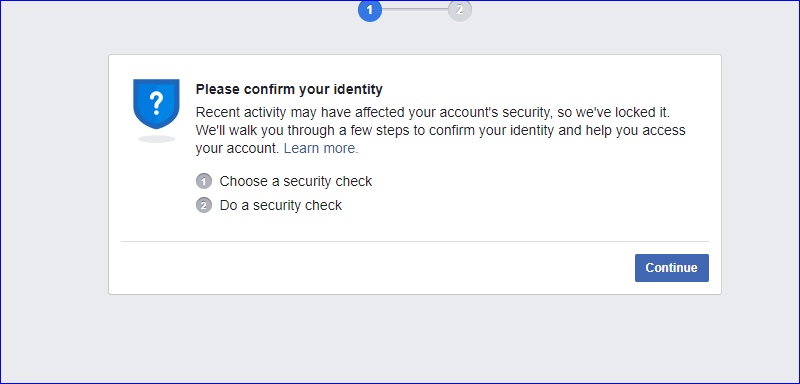Click the blue shield question mark icon
800x384 pixels.
click(156, 104)
